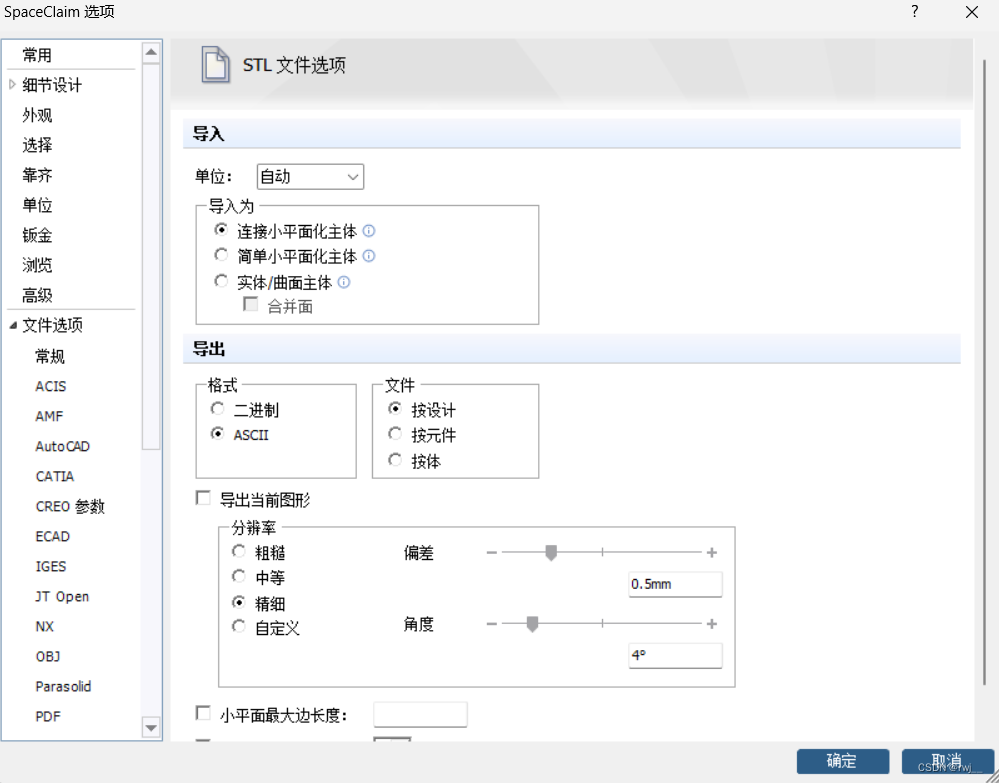Open the 浏览 options page
This screenshot has height=783, width=999.
pos(37,265)
